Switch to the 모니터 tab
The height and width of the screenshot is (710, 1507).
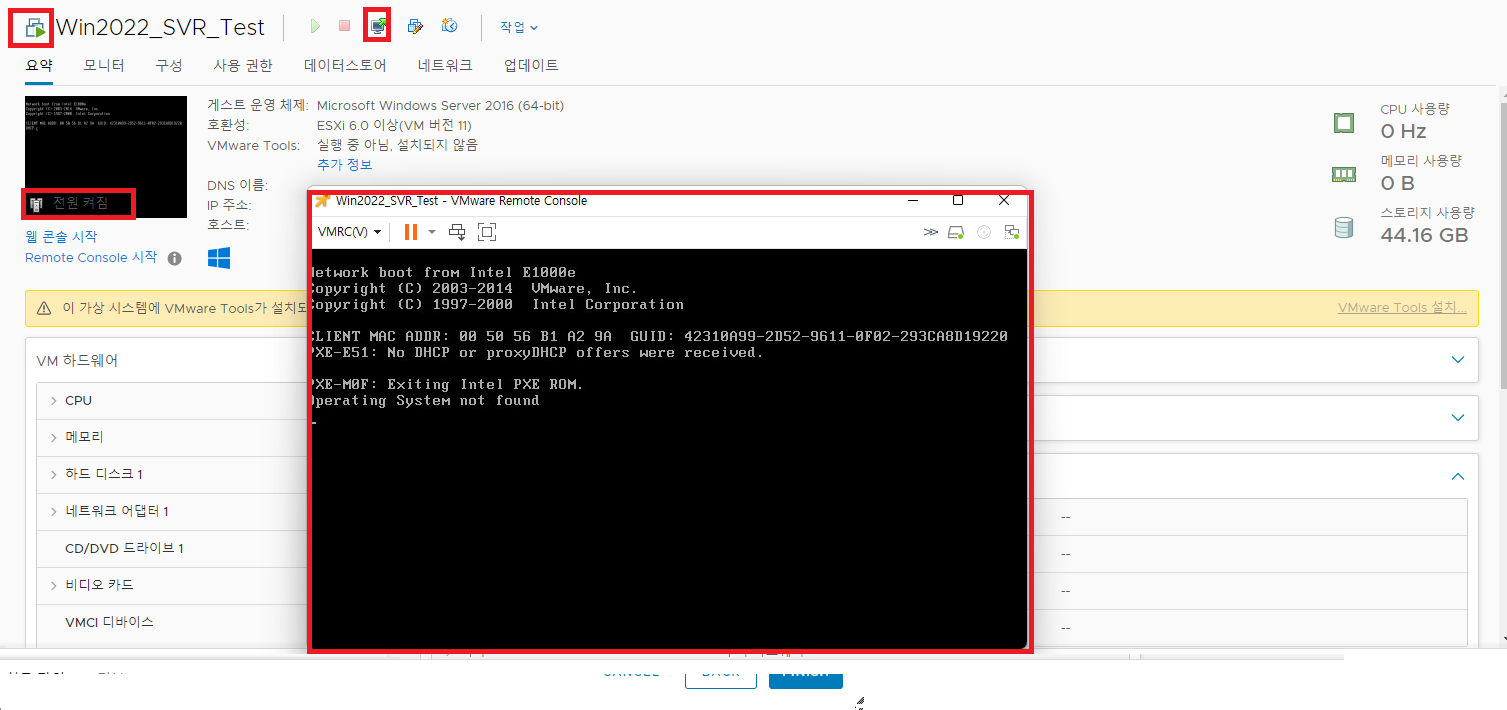tap(104, 66)
